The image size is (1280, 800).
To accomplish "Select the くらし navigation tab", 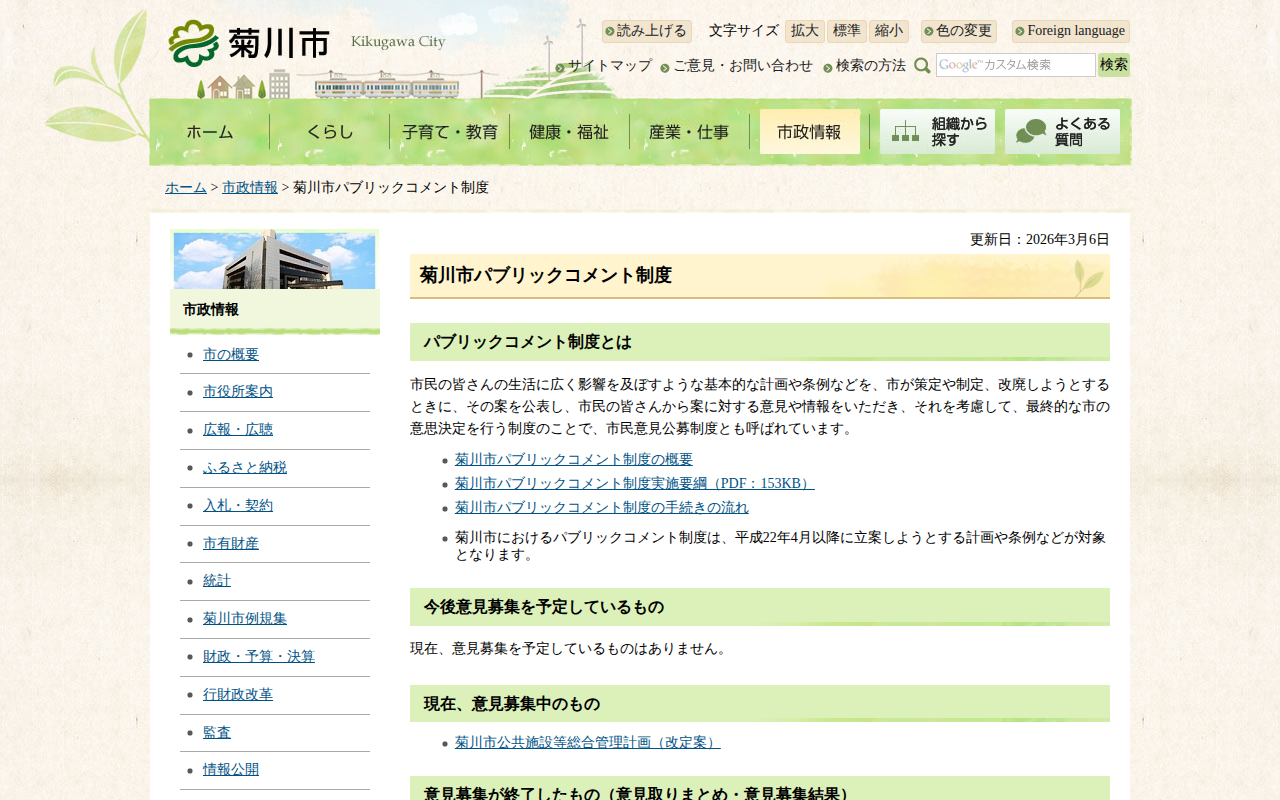I will click(329, 132).
